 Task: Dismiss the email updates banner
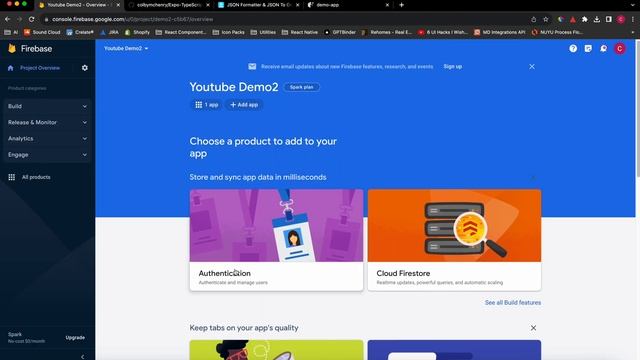click(x=532, y=67)
